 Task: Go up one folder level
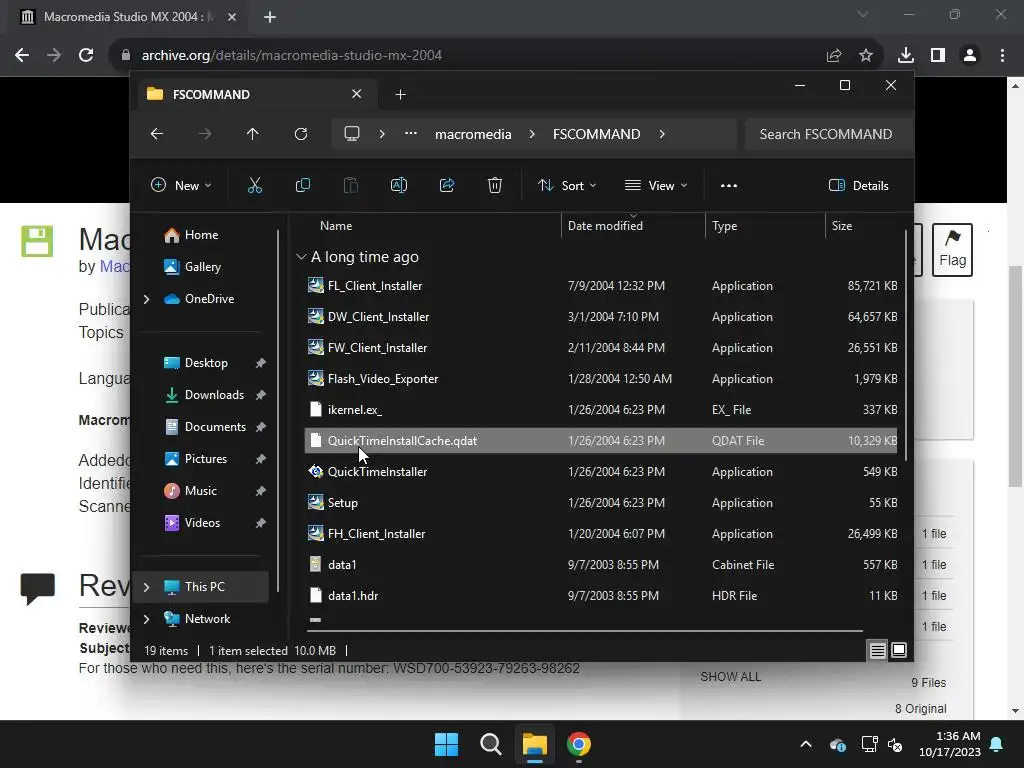253,134
